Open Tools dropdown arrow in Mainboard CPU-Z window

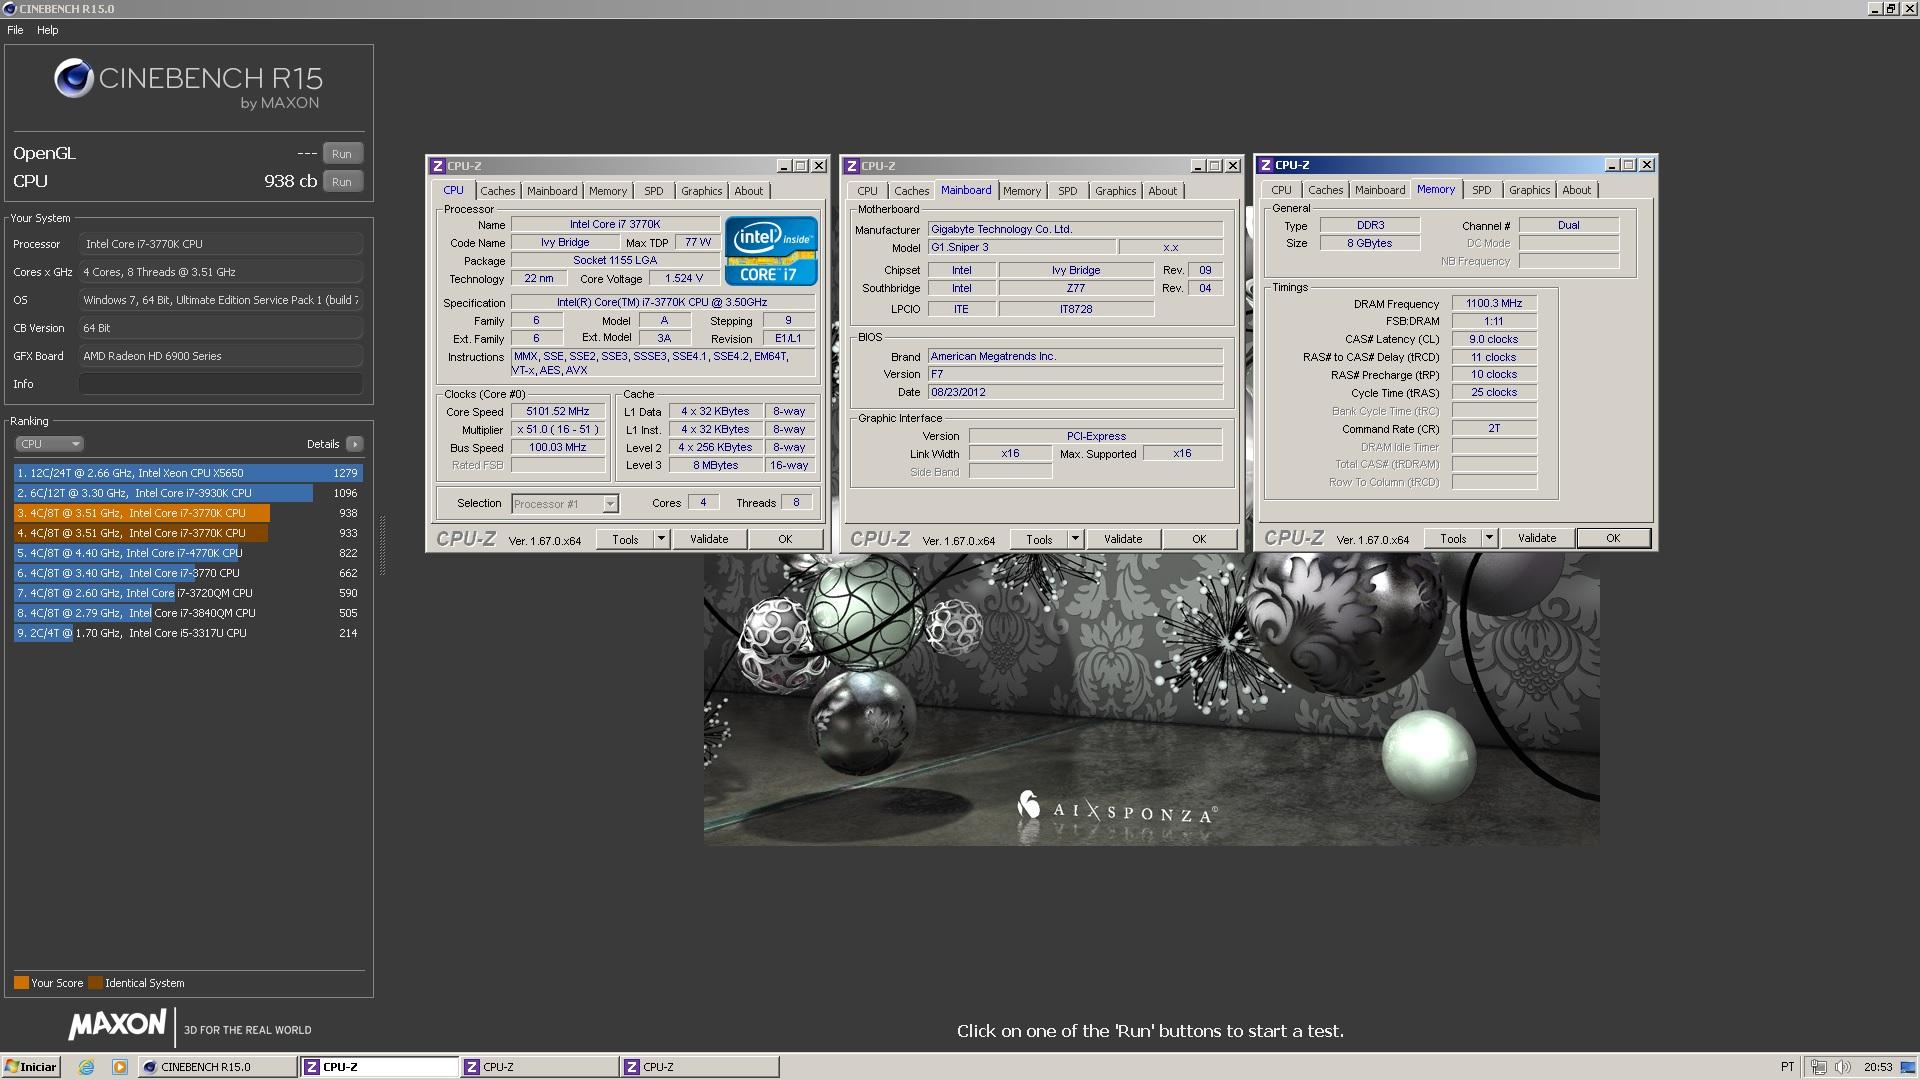coord(1075,539)
